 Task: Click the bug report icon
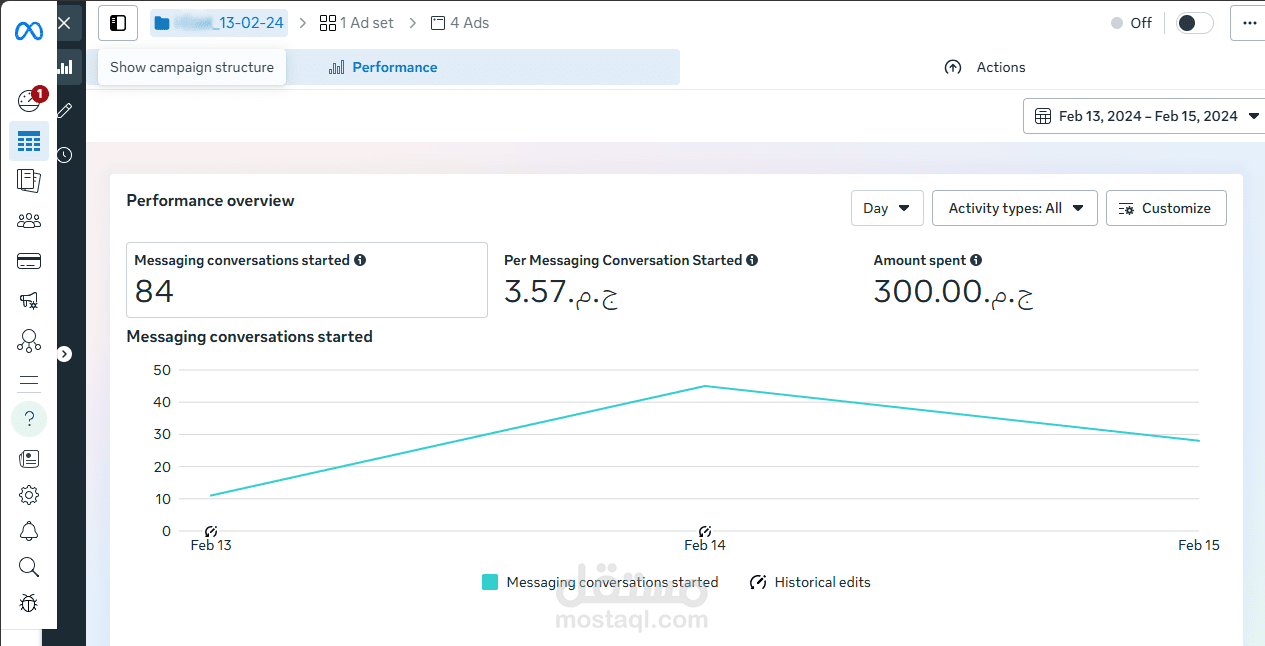(x=29, y=603)
